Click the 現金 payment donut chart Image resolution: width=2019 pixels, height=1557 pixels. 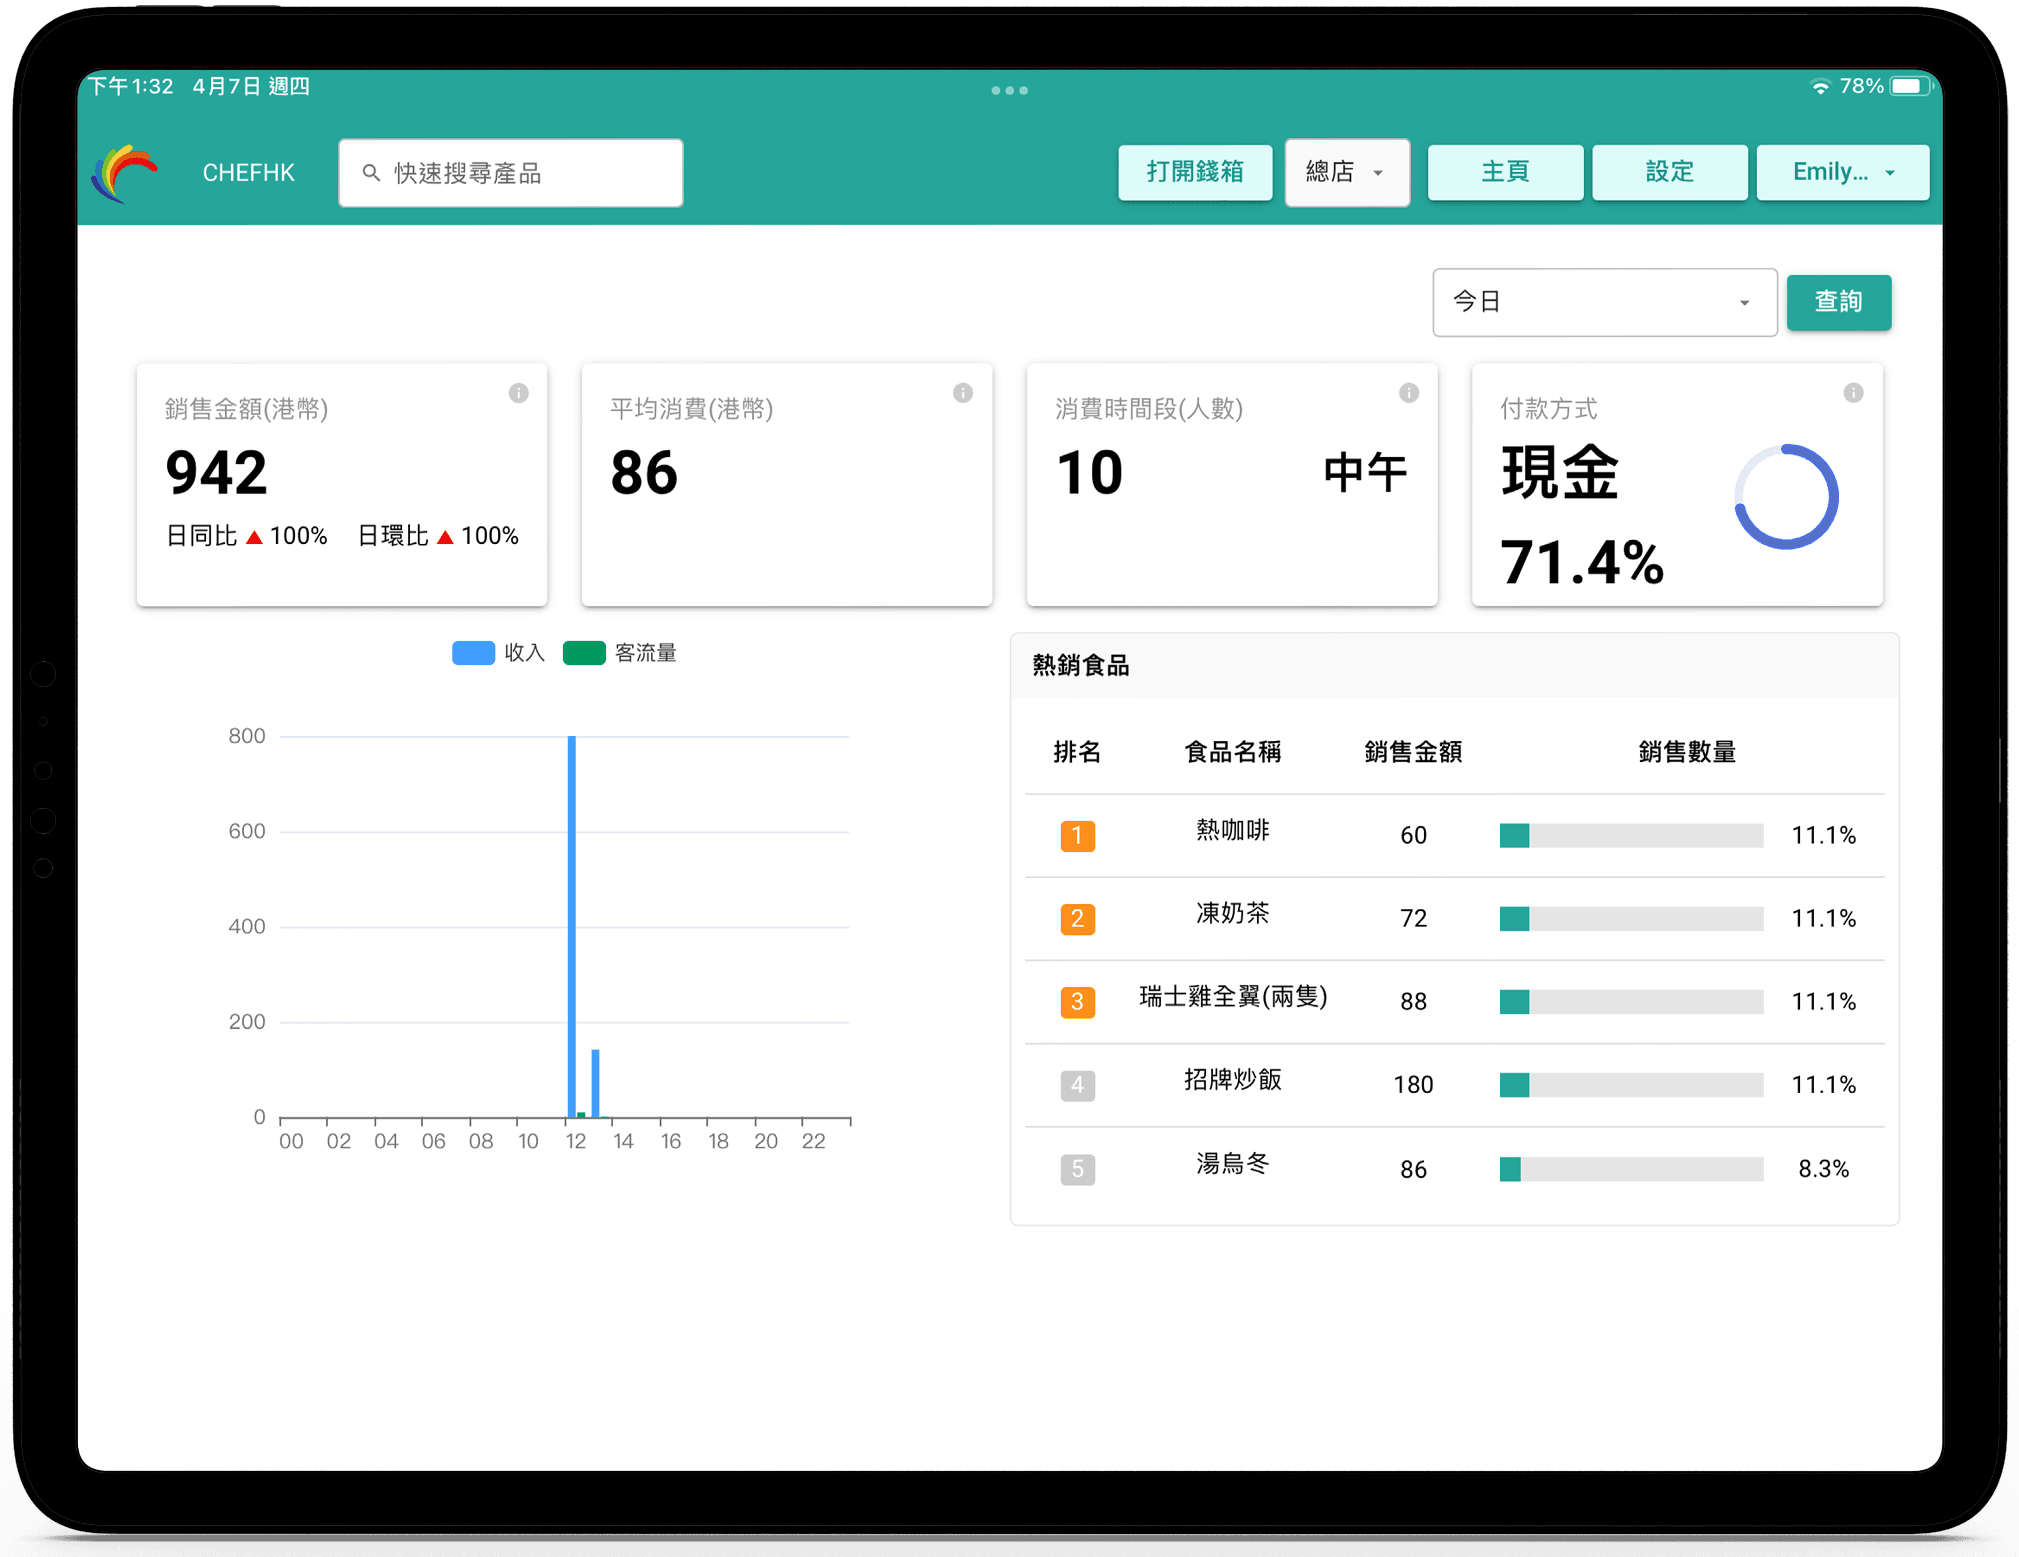coord(1786,497)
